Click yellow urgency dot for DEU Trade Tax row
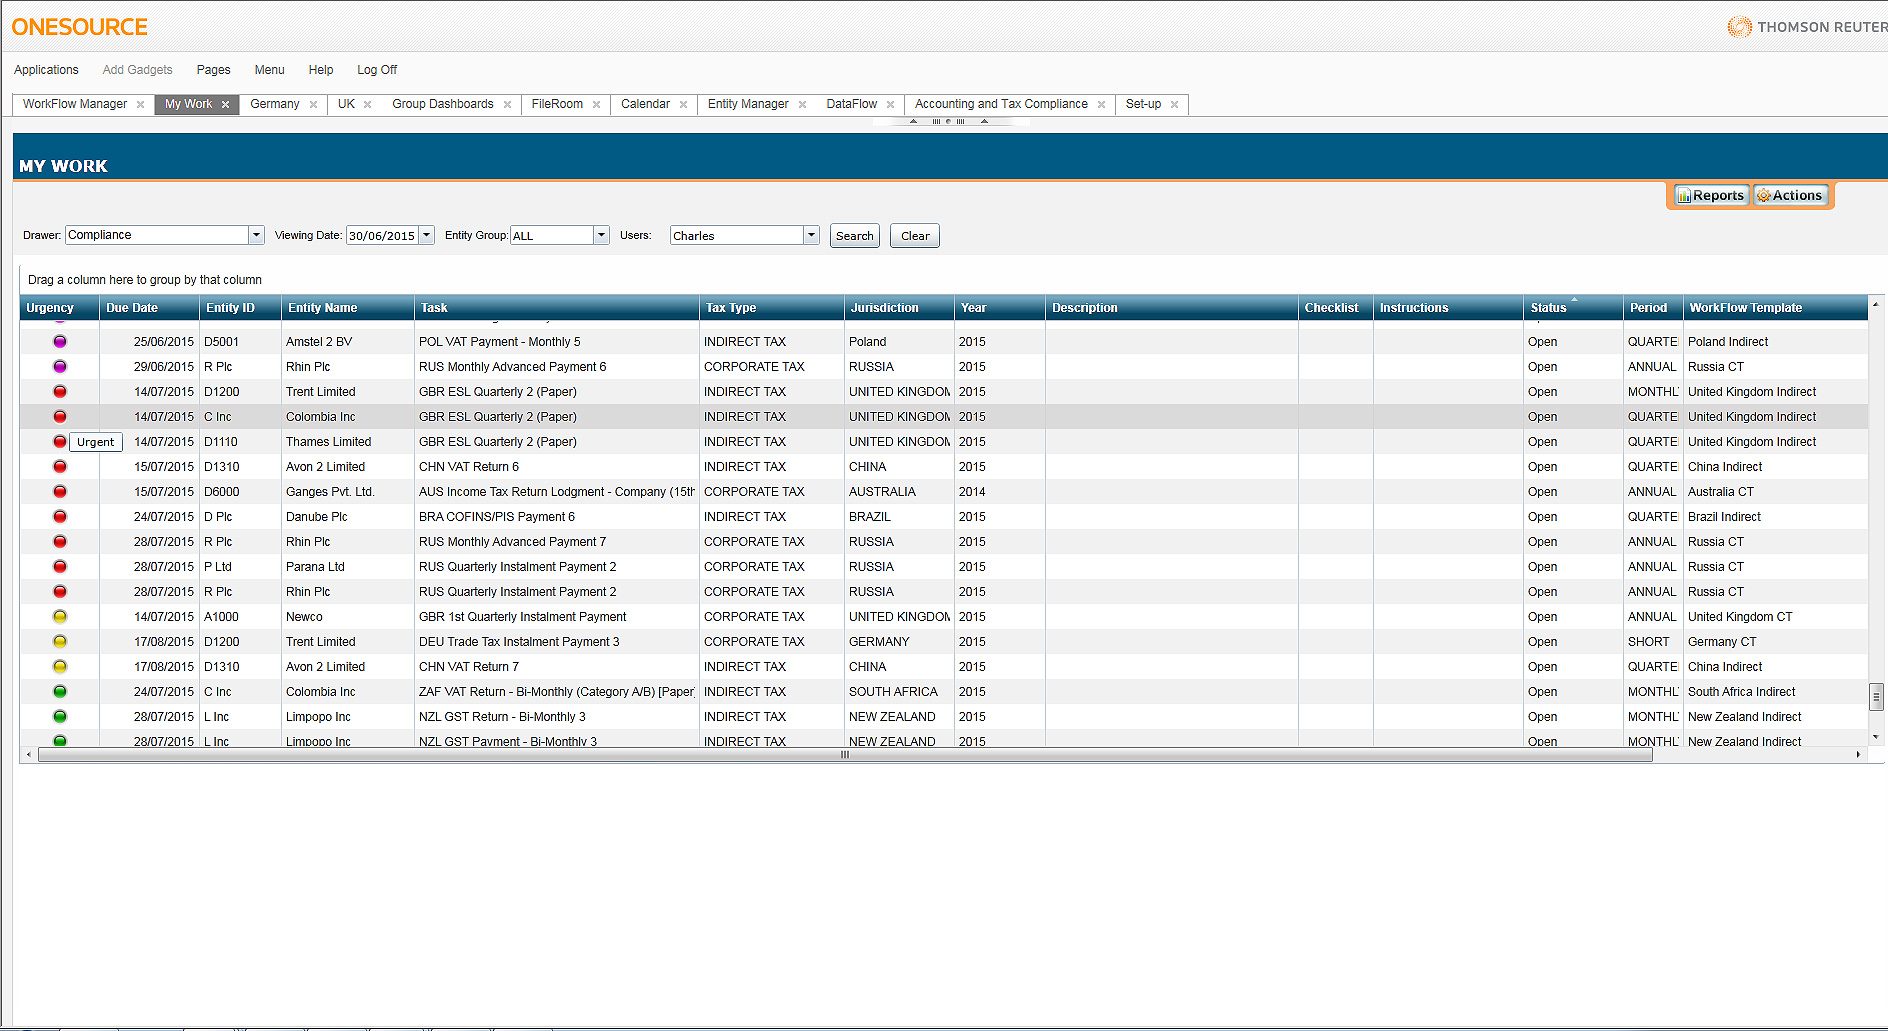Screen dimensions: 1888x1031 (60, 642)
